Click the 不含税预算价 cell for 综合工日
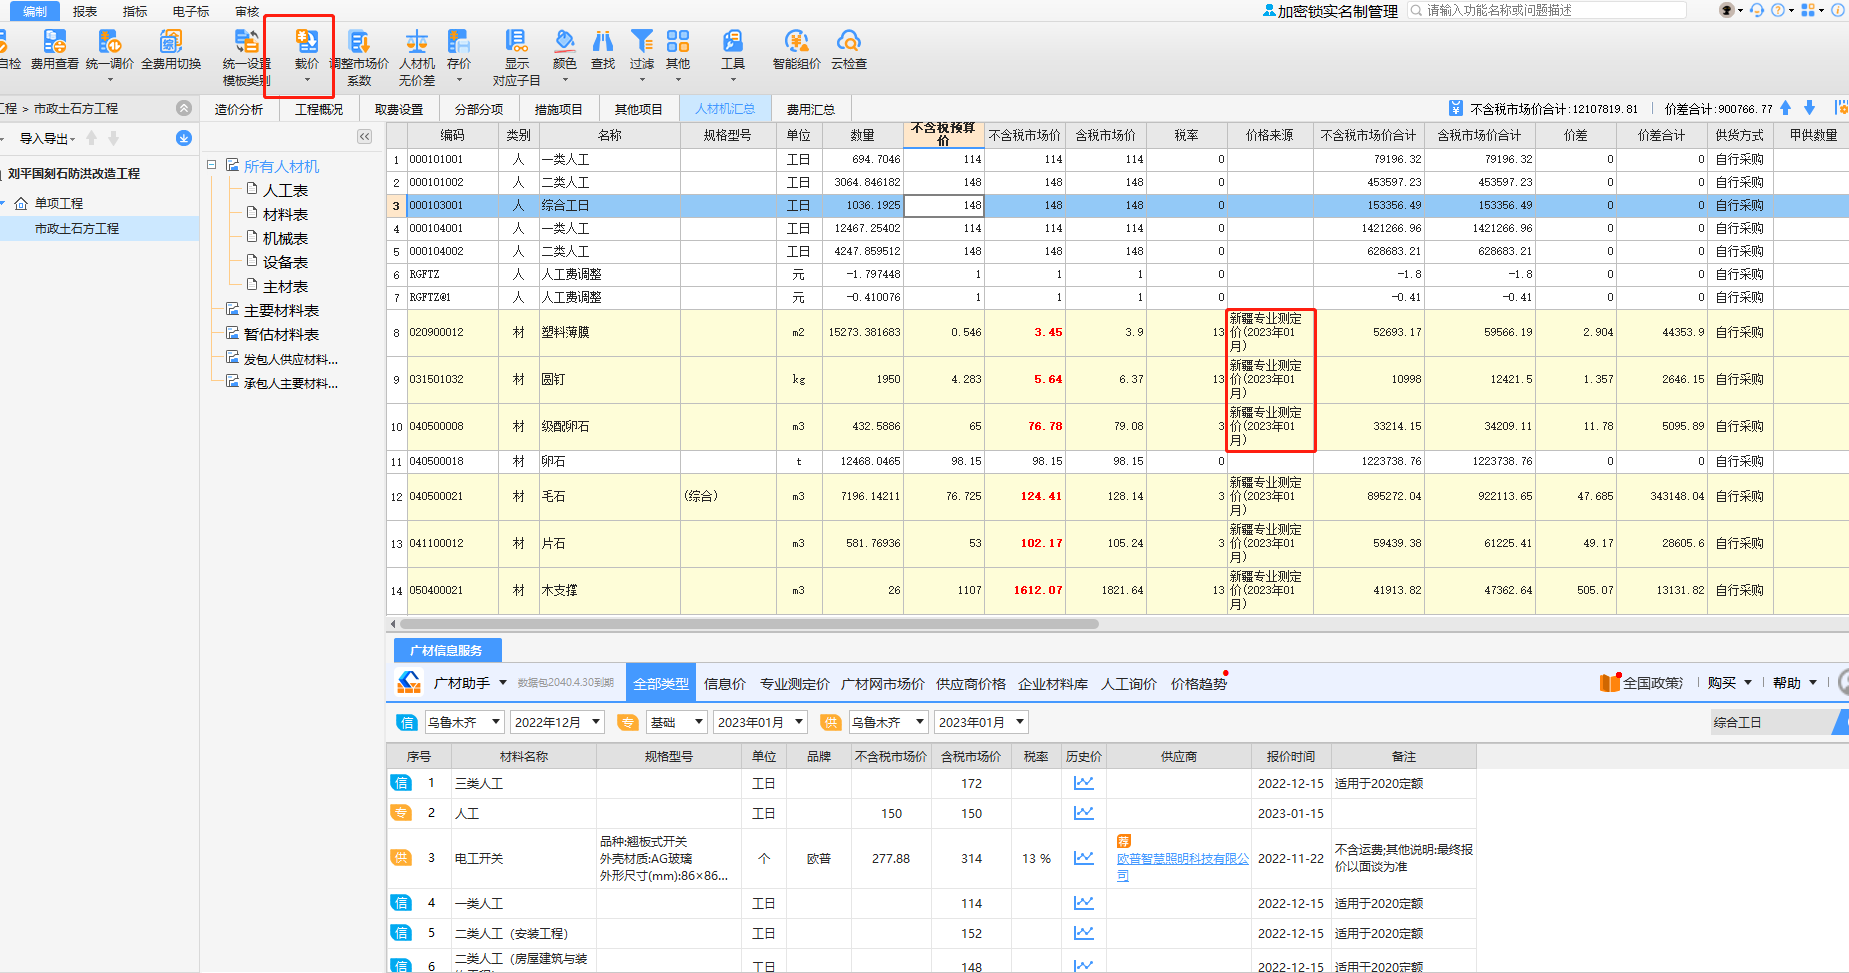Viewport: 1849px width, 973px height. tap(943, 205)
